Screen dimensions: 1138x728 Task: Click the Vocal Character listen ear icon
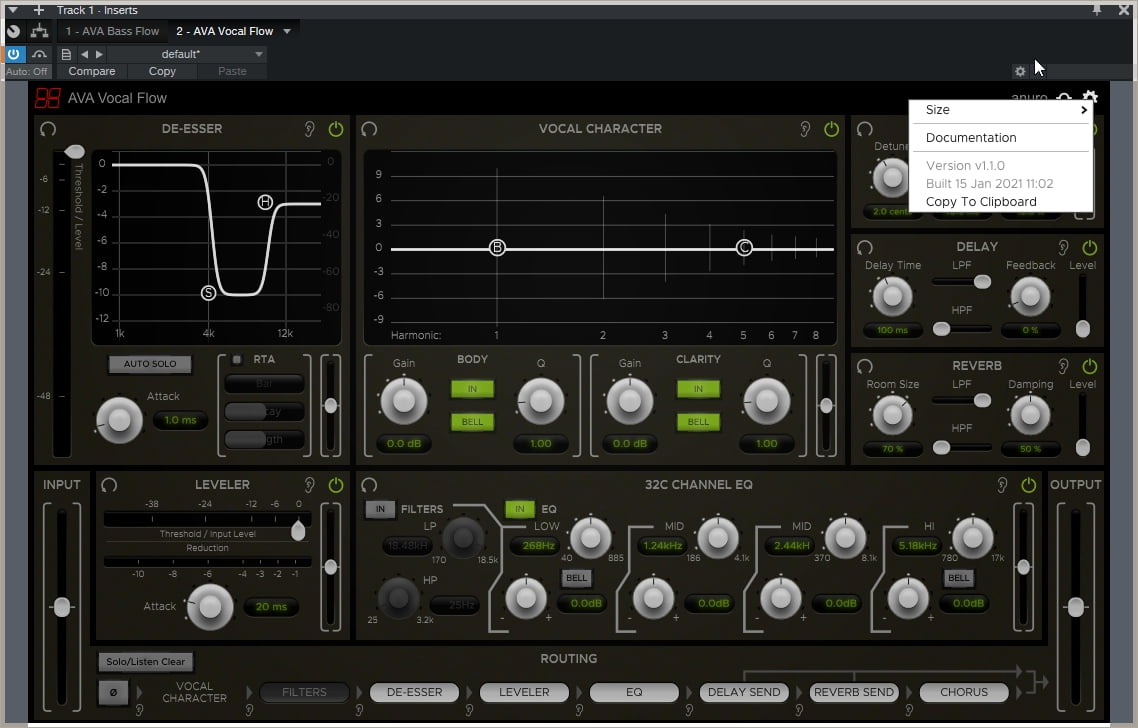806,129
